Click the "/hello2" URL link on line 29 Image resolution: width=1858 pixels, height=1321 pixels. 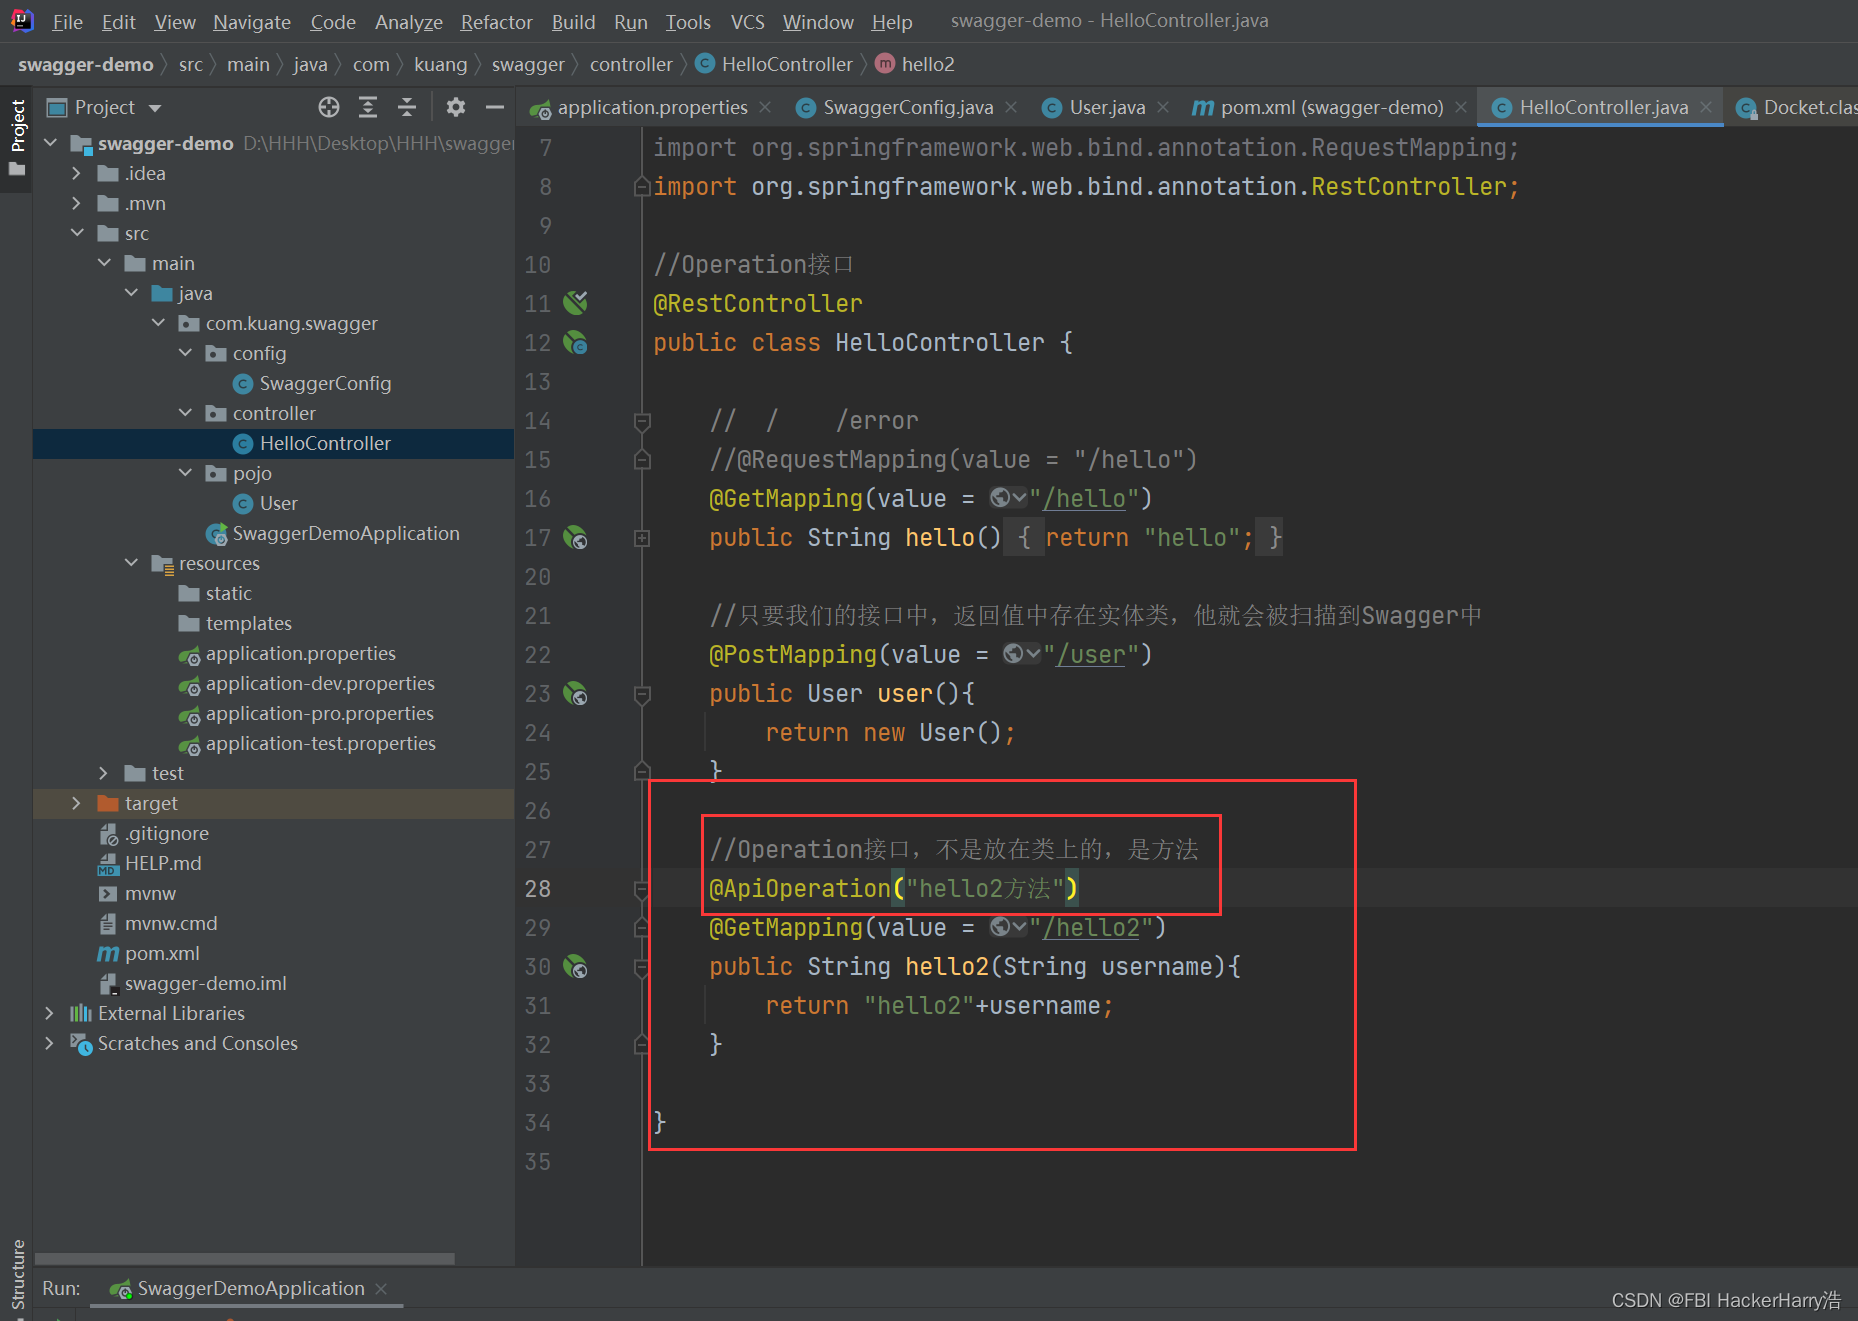(x=1091, y=927)
